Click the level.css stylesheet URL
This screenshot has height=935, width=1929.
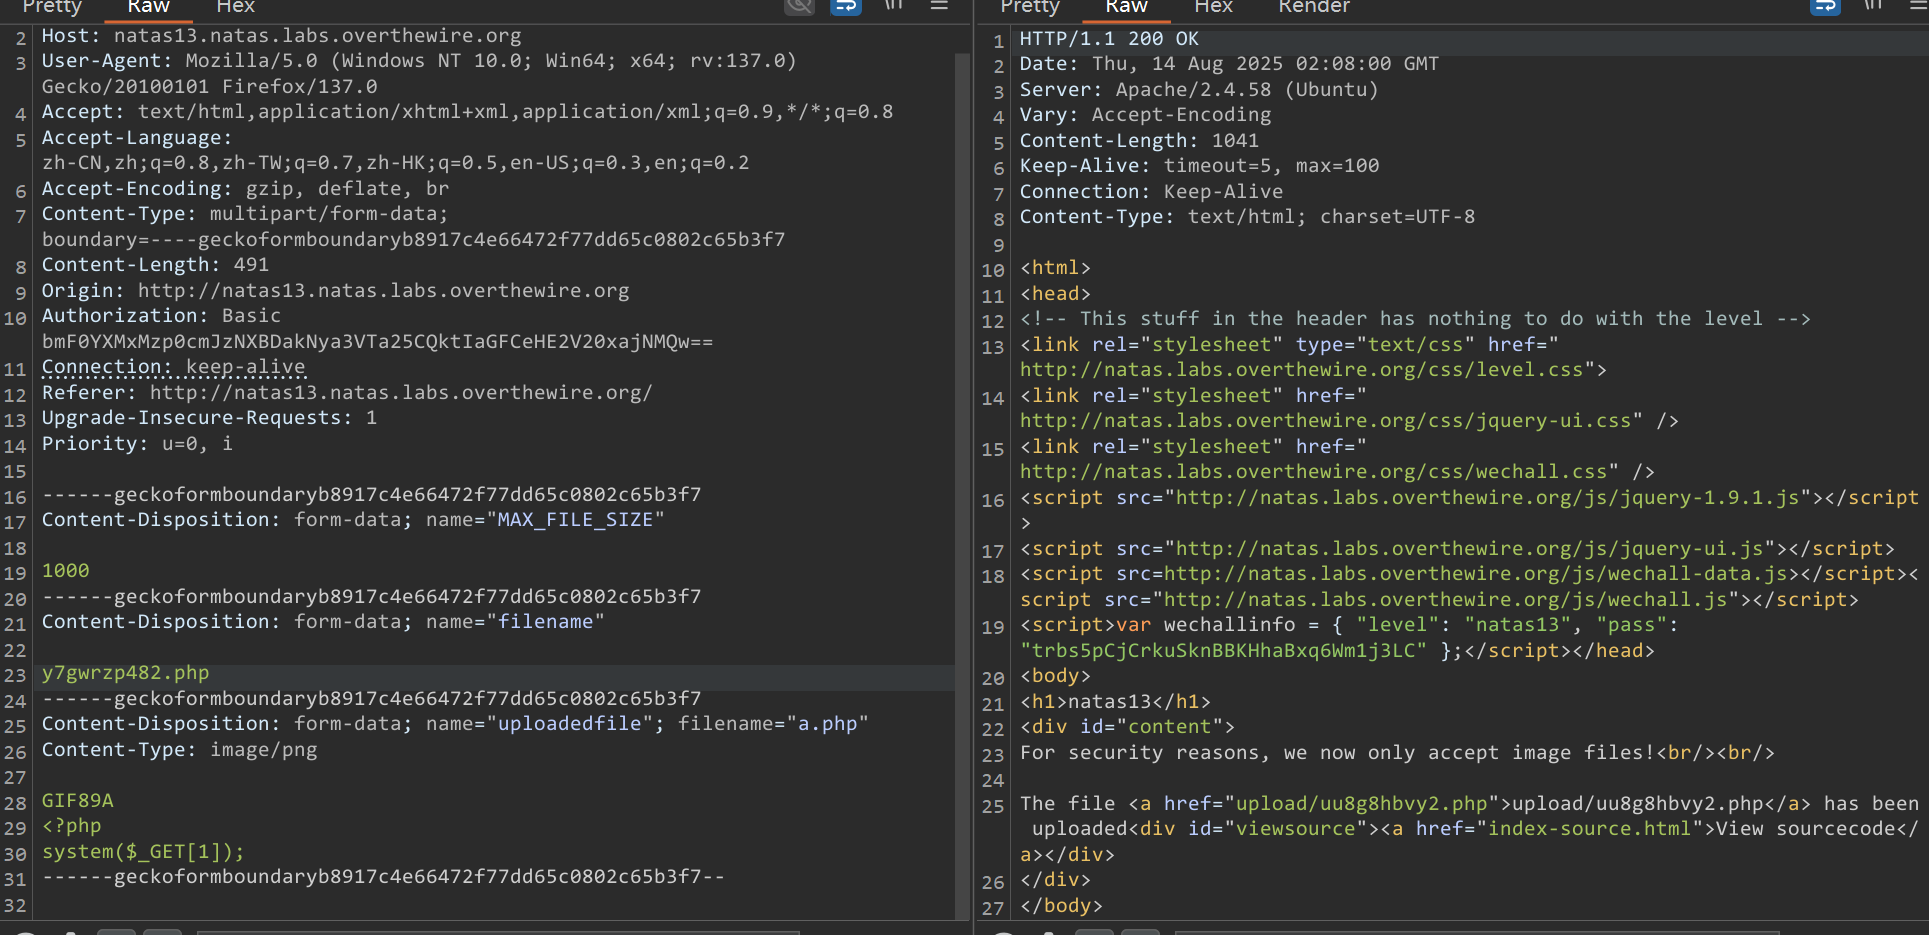pyautogui.click(x=1301, y=370)
